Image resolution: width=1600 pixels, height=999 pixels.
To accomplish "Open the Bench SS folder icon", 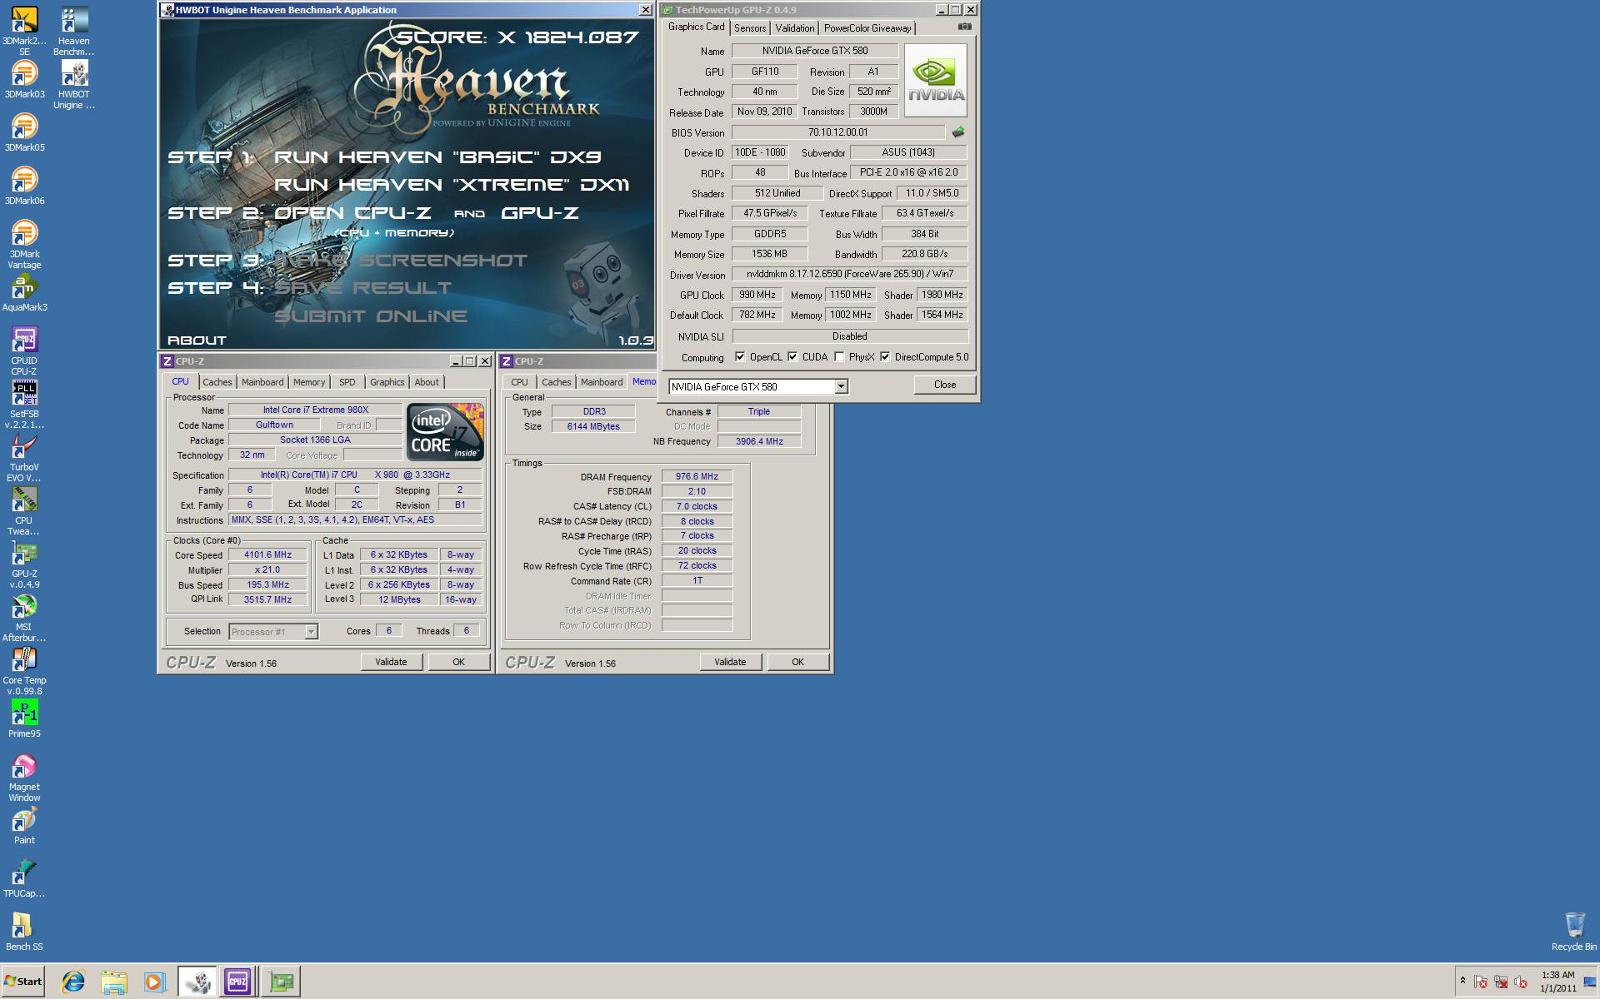I will [x=24, y=932].
